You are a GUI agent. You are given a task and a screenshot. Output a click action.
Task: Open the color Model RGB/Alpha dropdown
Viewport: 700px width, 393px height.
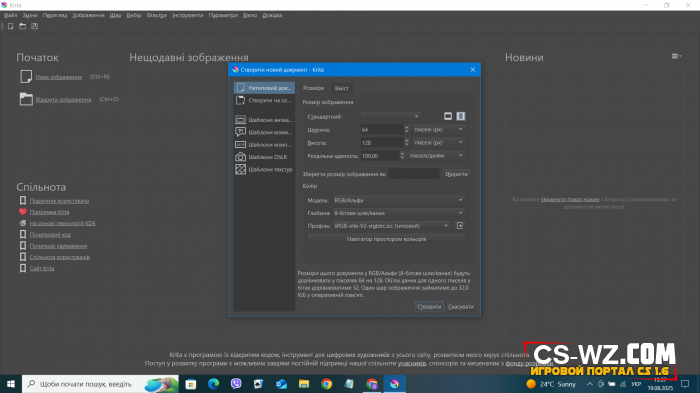click(x=399, y=201)
